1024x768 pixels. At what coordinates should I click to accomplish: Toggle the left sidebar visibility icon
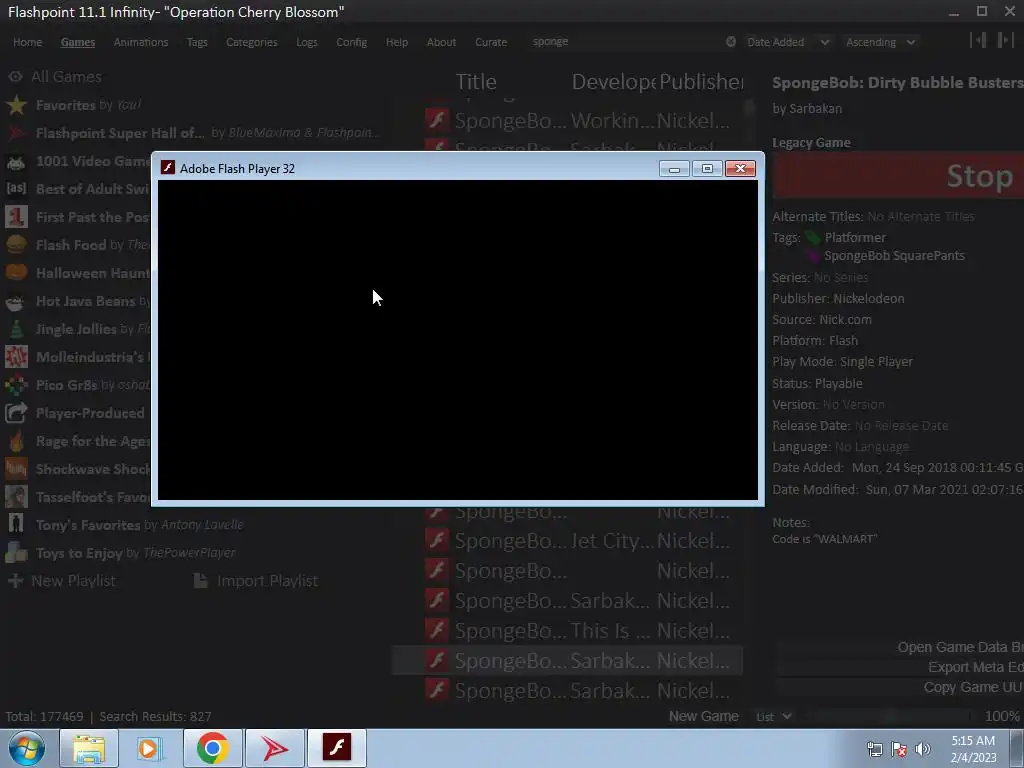pos(978,40)
